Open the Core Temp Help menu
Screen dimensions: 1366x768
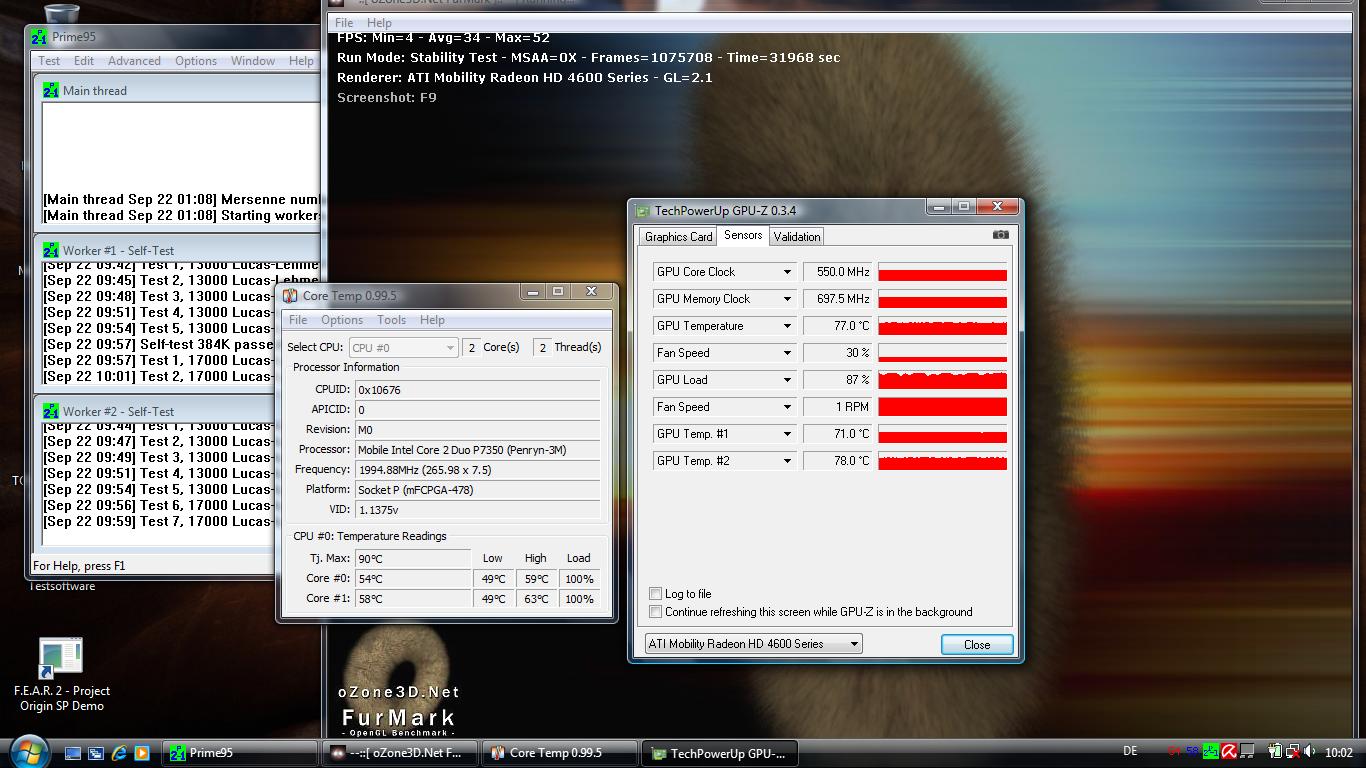coord(432,320)
